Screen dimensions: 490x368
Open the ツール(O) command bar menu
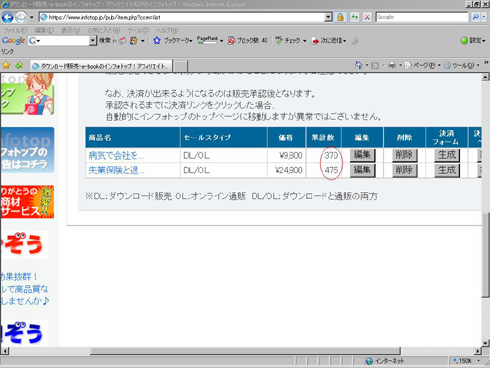coord(462,65)
